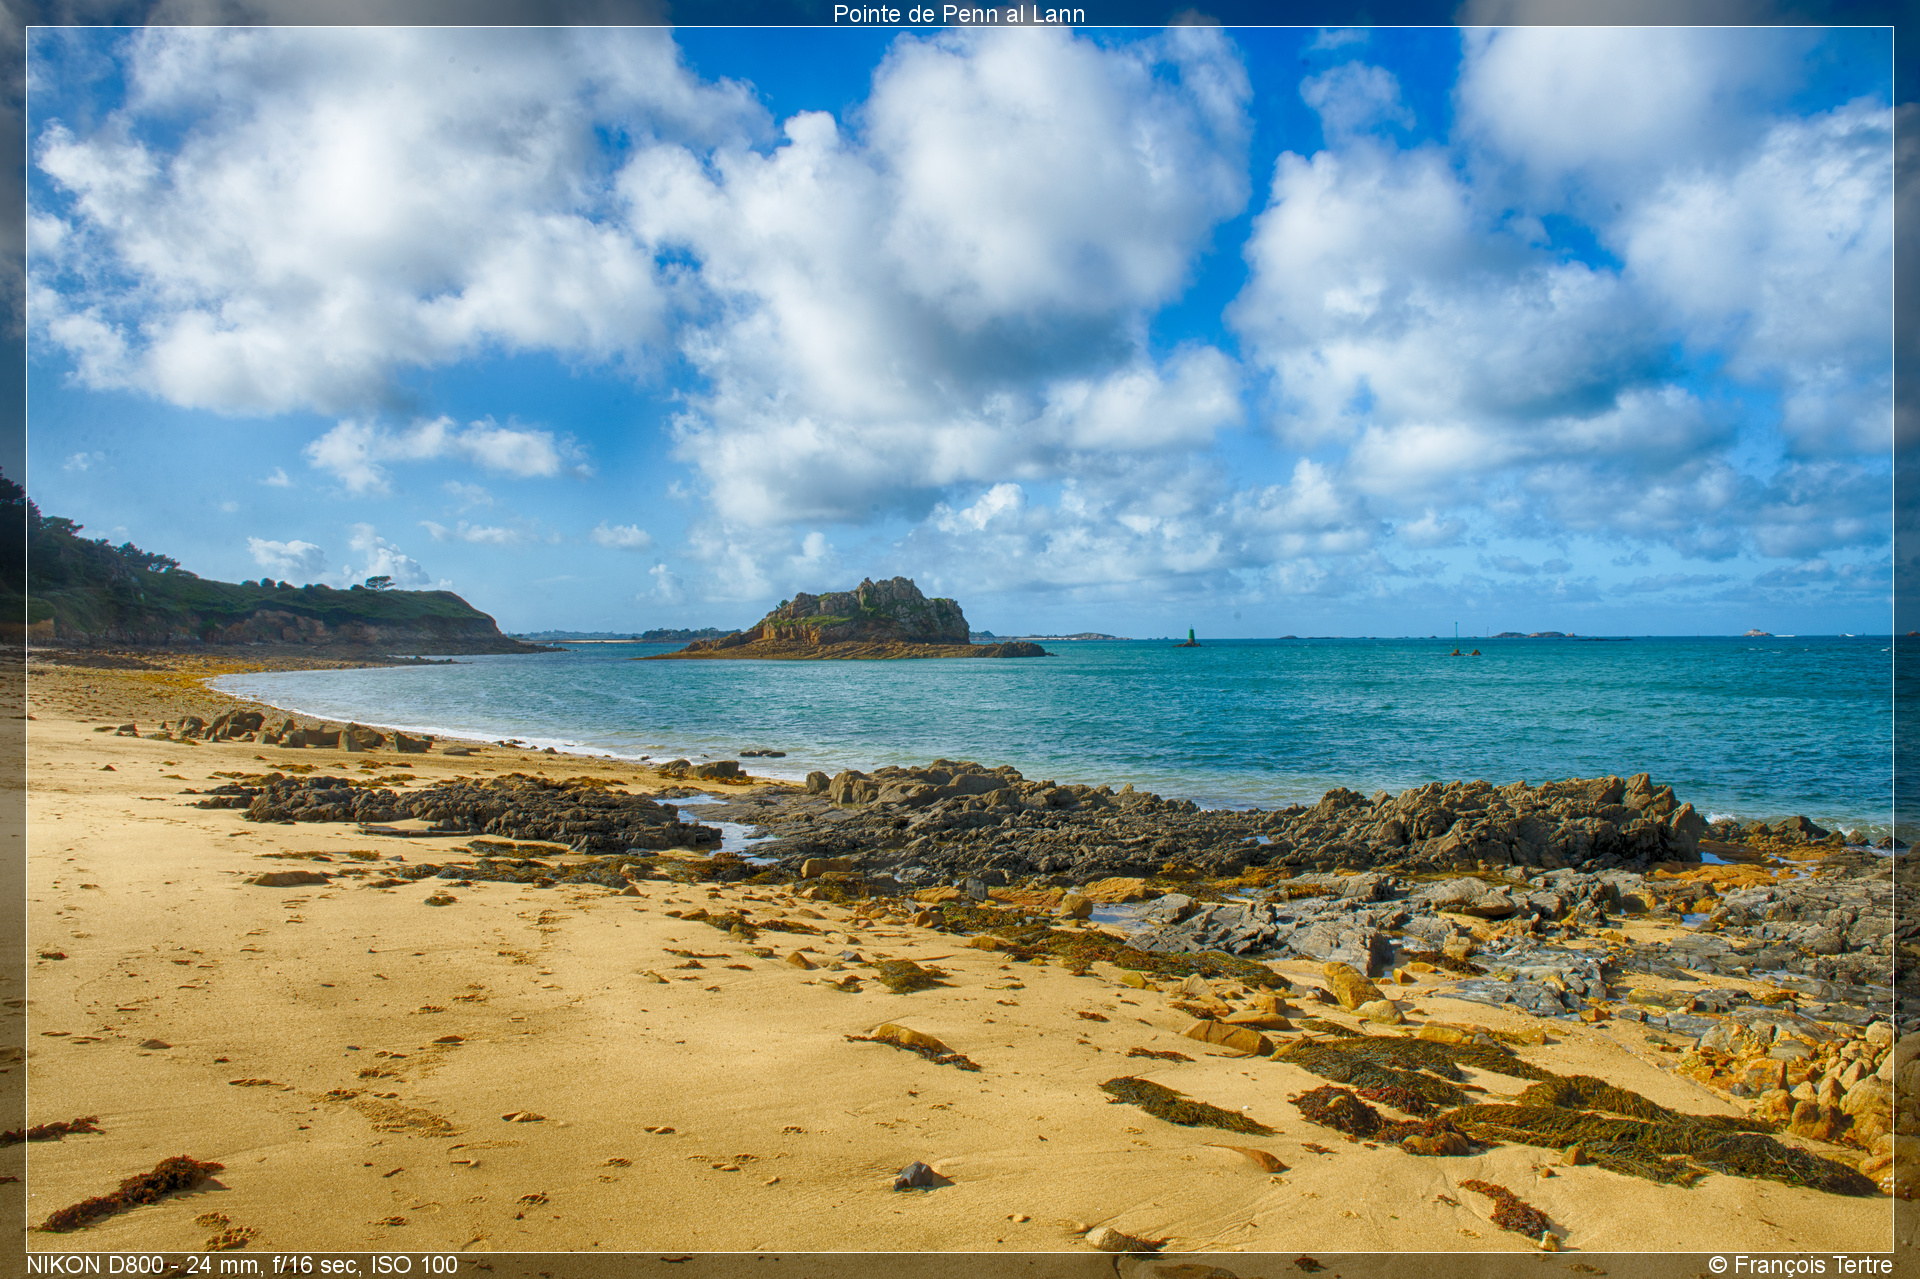Viewport: 1920px width, 1279px height.
Task: Click the title text 'Pointe de Penn al Lann'
Action: click(959, 14)
